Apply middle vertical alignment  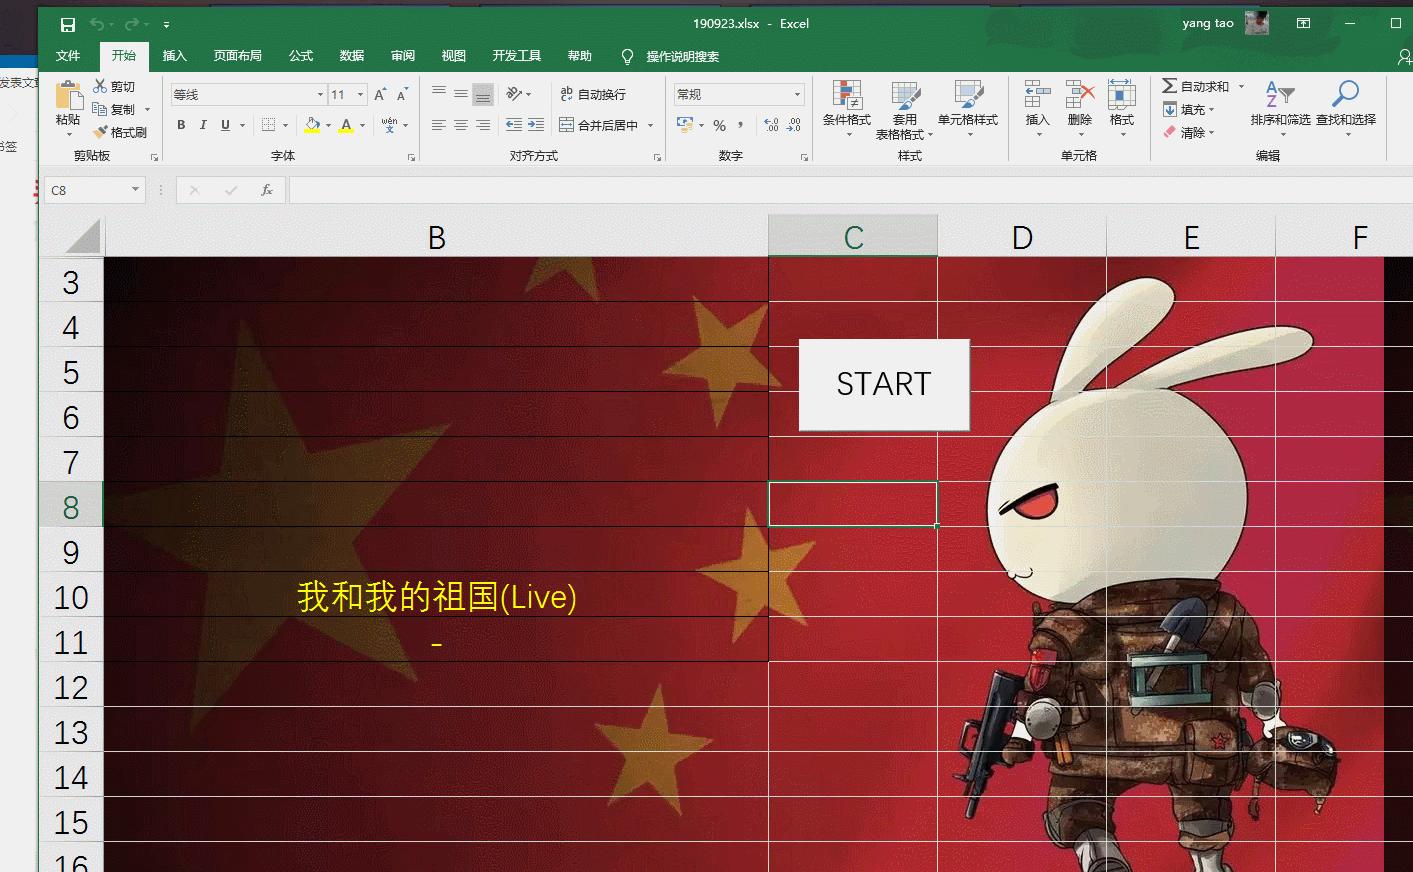tap(461, 94)
